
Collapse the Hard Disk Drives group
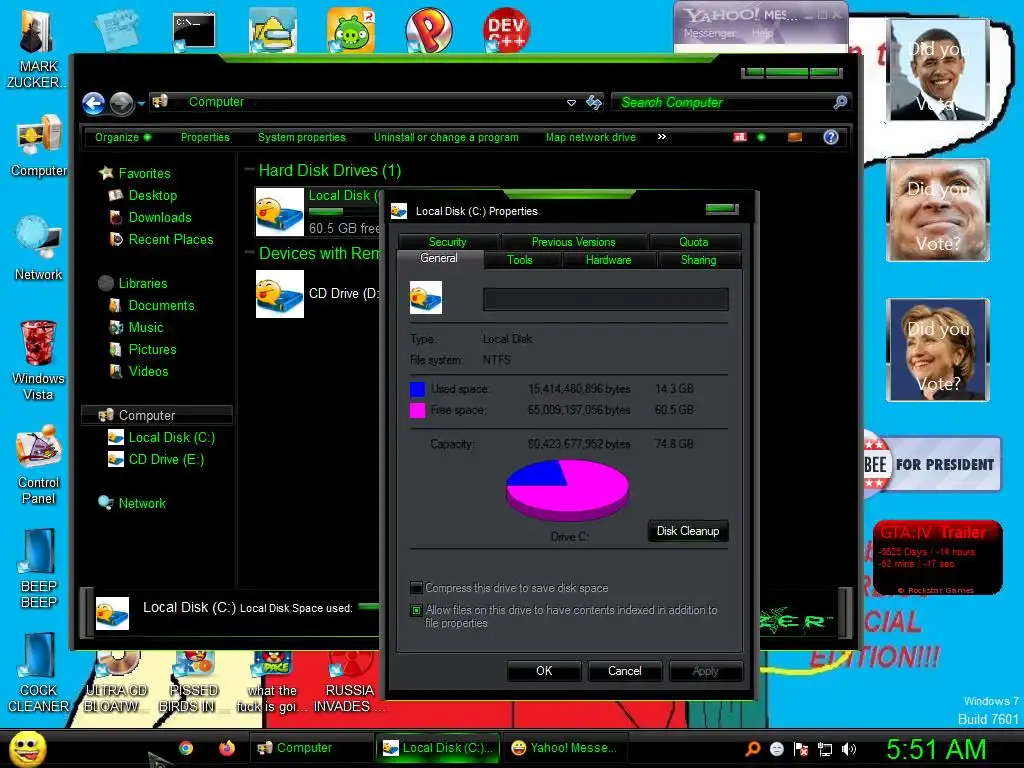point(249,170)
